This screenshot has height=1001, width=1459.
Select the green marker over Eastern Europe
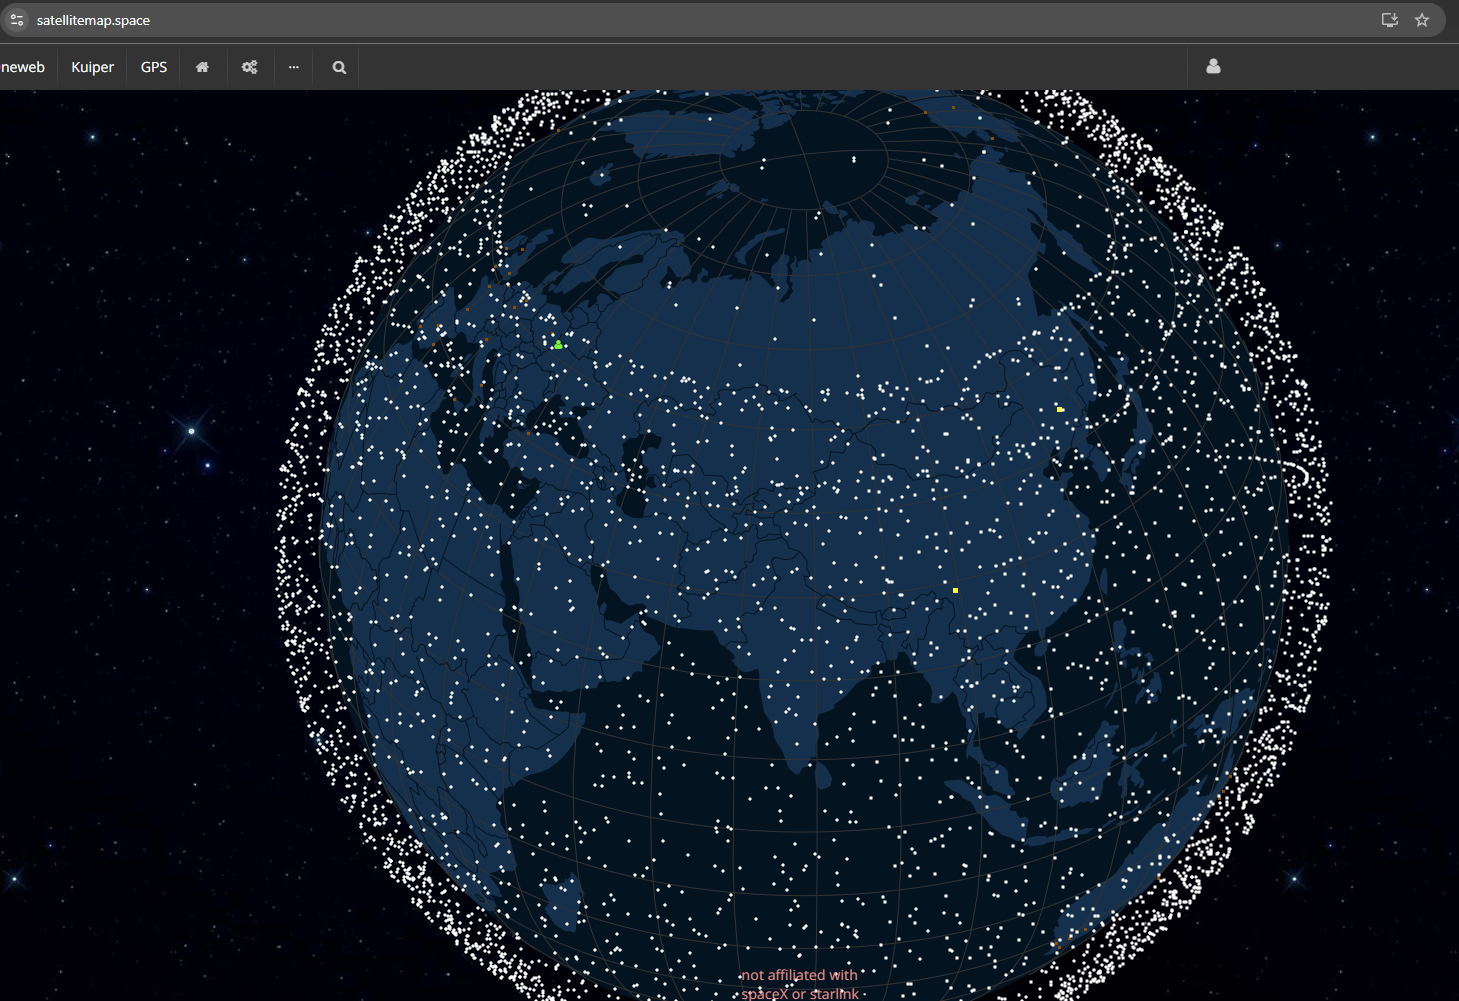tap(558, 345)
